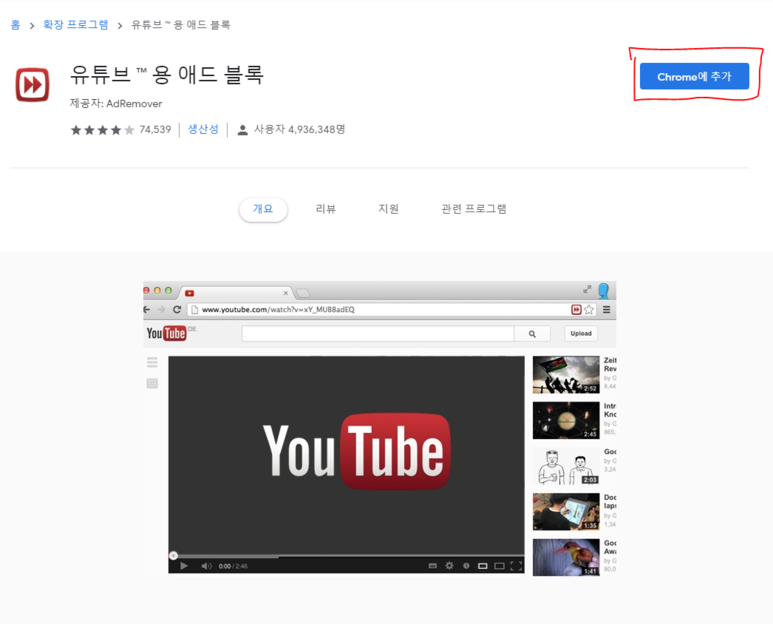
Task: Go to 홈 breadcrumb link
Action: [15, 25]
